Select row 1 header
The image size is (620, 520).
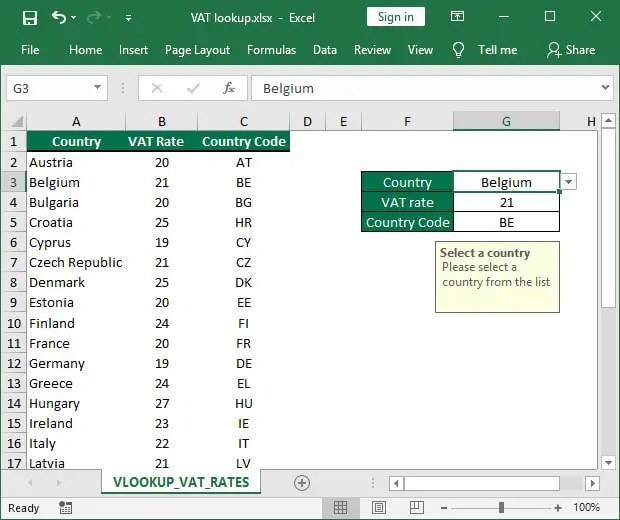[13, 141]
